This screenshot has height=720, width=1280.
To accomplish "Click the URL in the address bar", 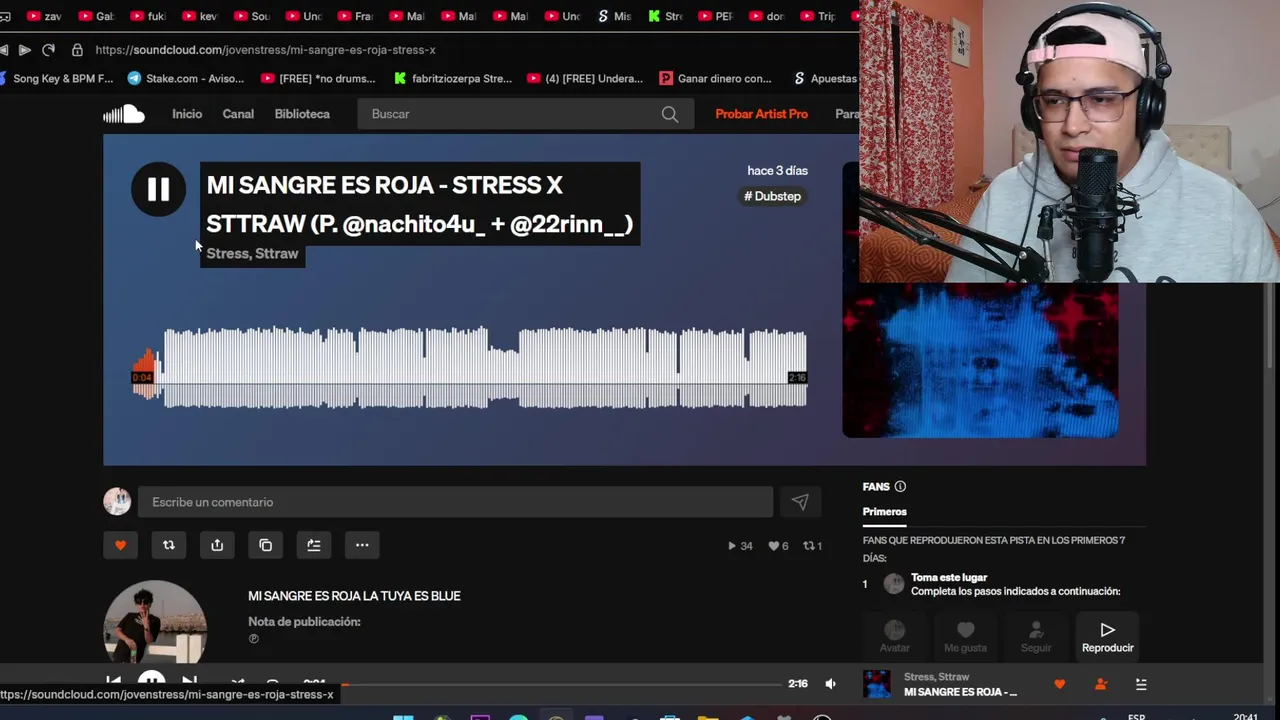I will pos(266,50).
